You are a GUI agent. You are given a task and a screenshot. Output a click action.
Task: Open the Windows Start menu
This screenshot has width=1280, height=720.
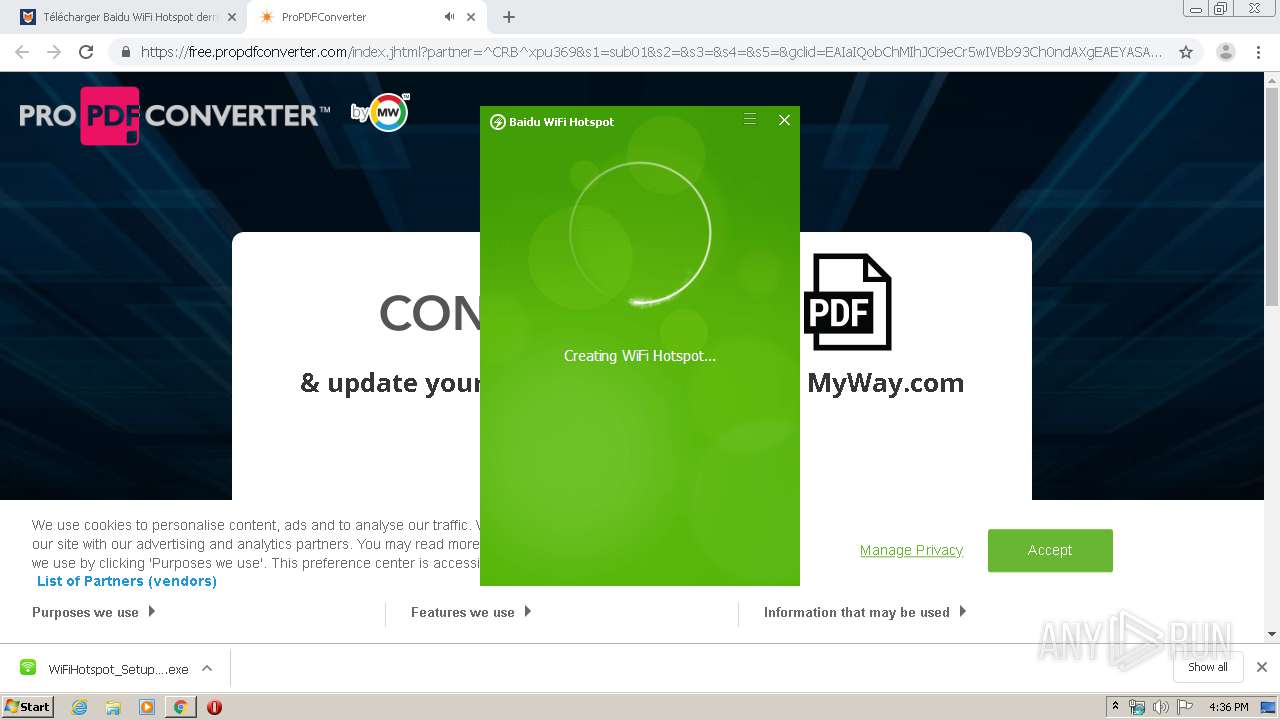pos(28,706)
